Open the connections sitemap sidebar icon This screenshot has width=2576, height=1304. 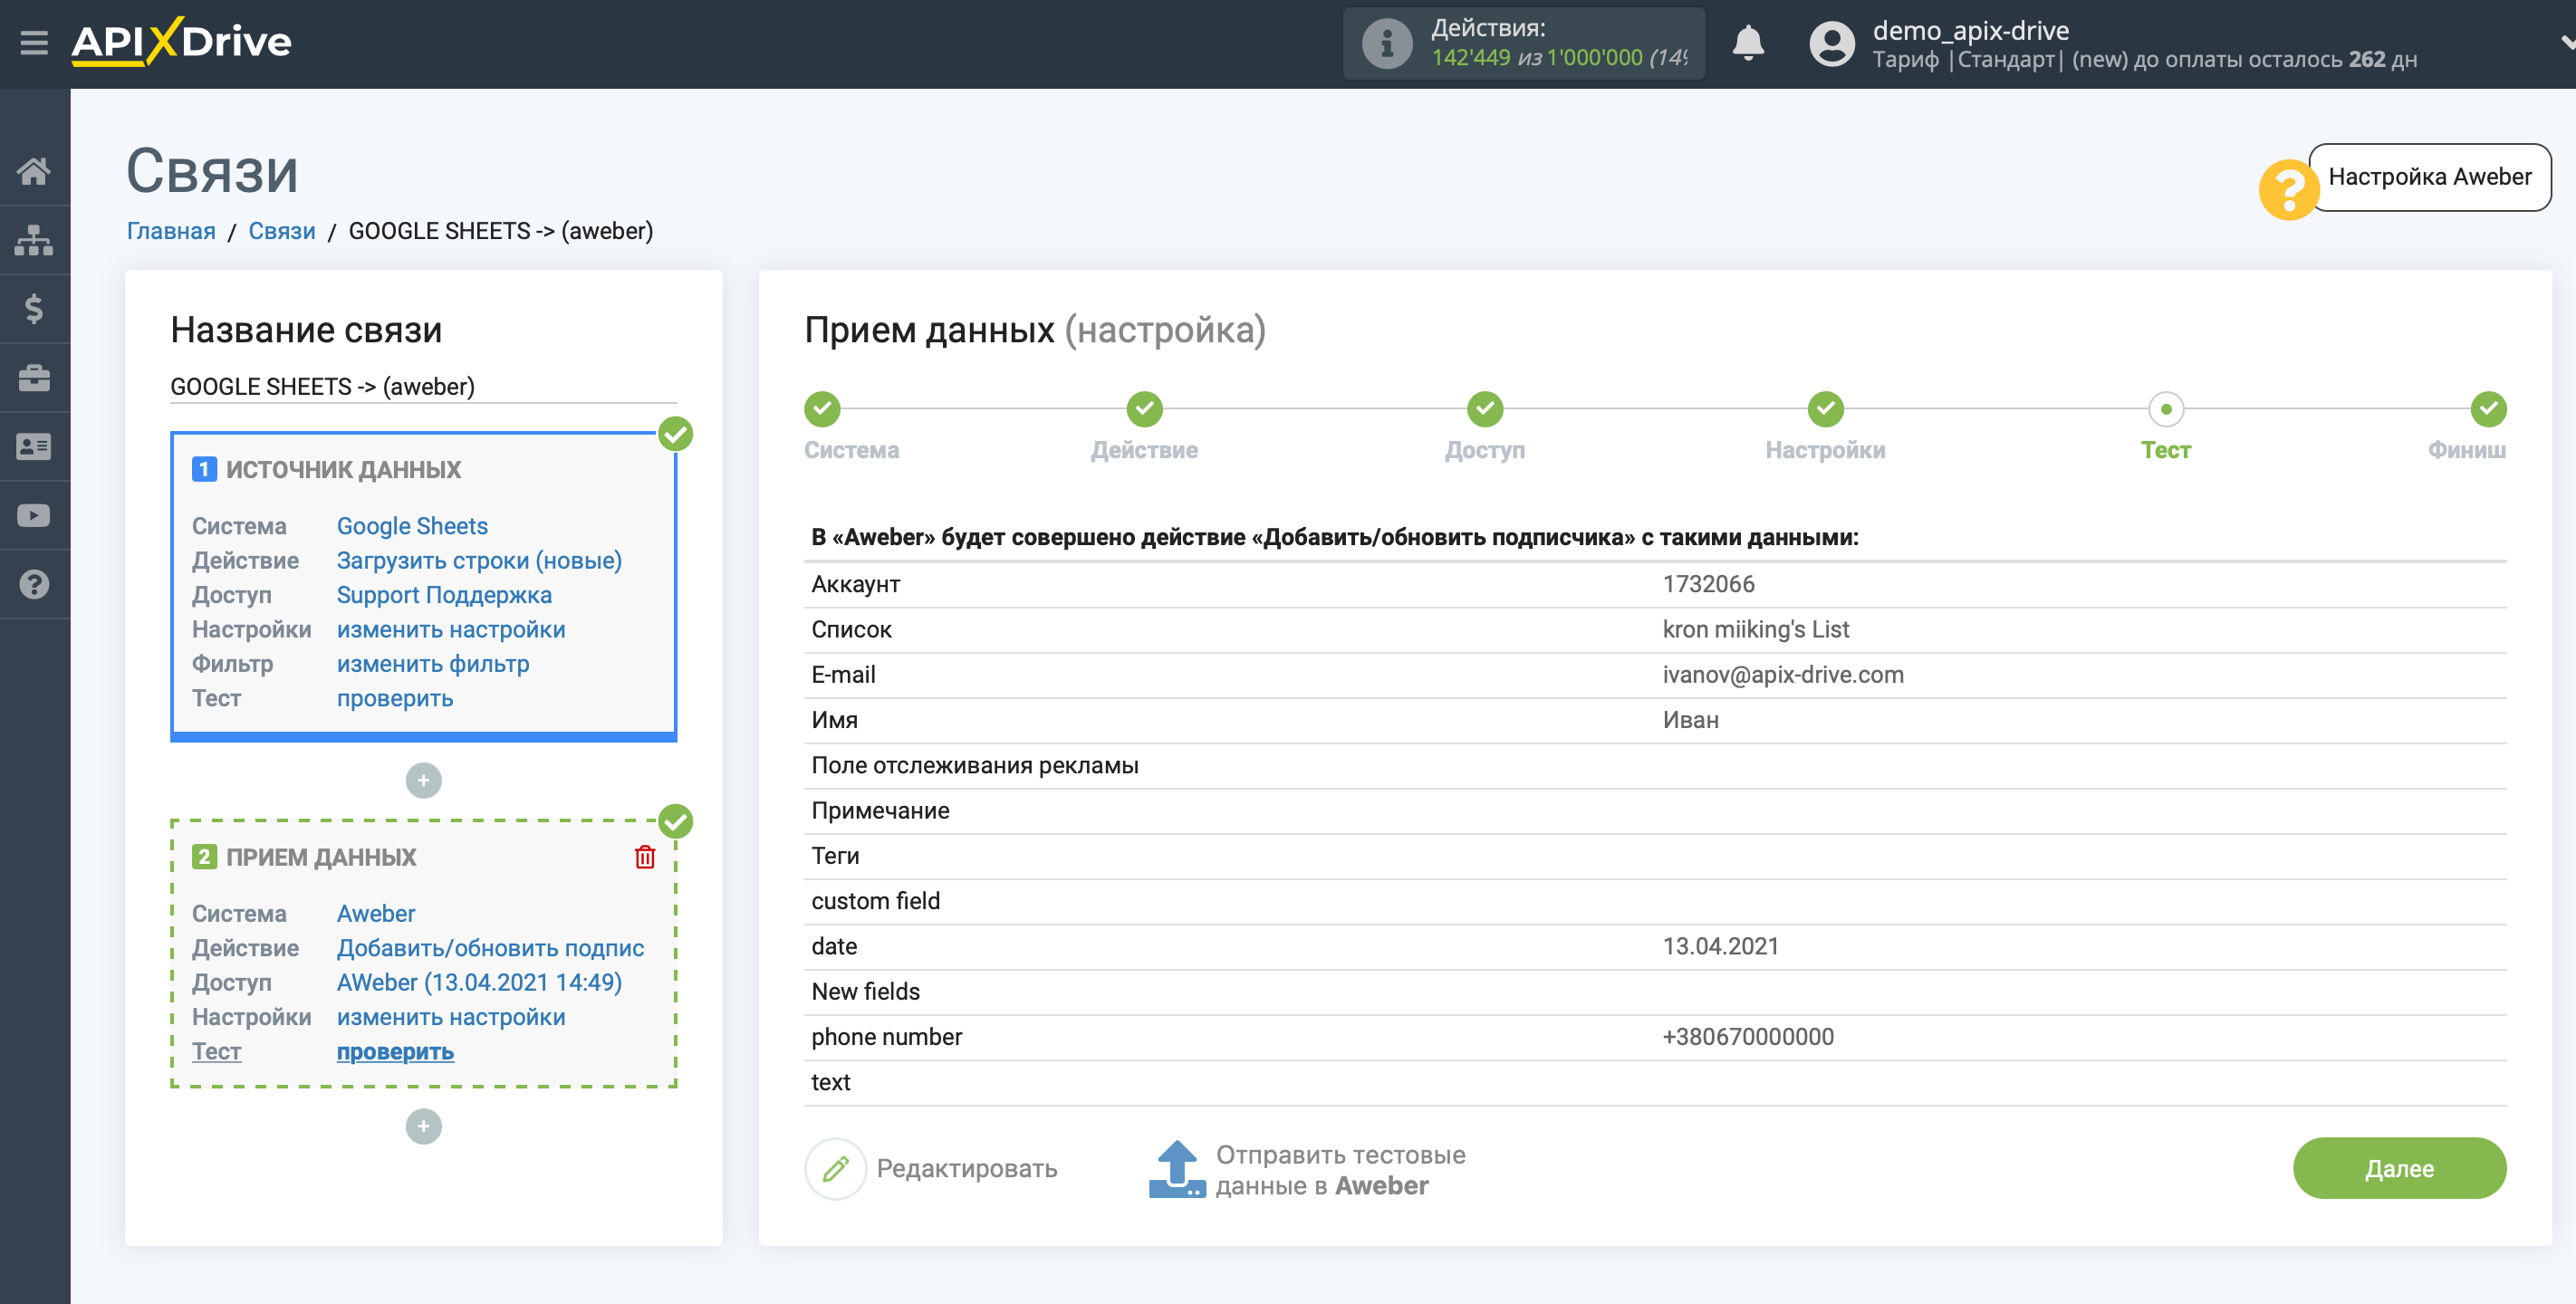[x=34, y=240]
